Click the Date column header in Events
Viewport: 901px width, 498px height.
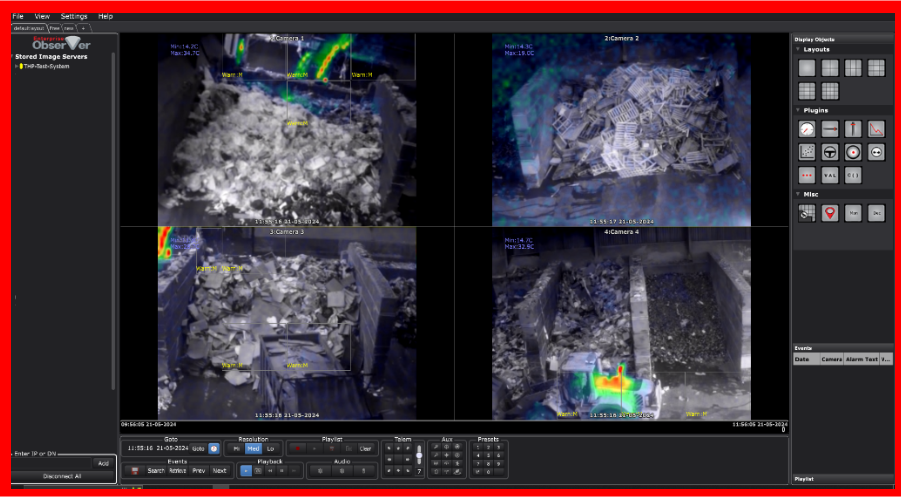pyautogui.click(x=806, y=359)
